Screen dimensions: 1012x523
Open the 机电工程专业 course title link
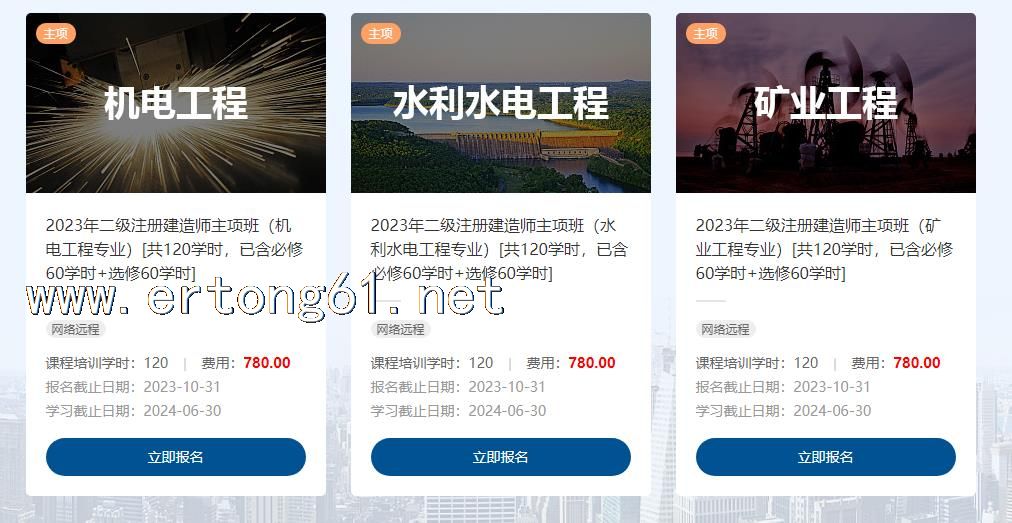(x=174, y=249)
